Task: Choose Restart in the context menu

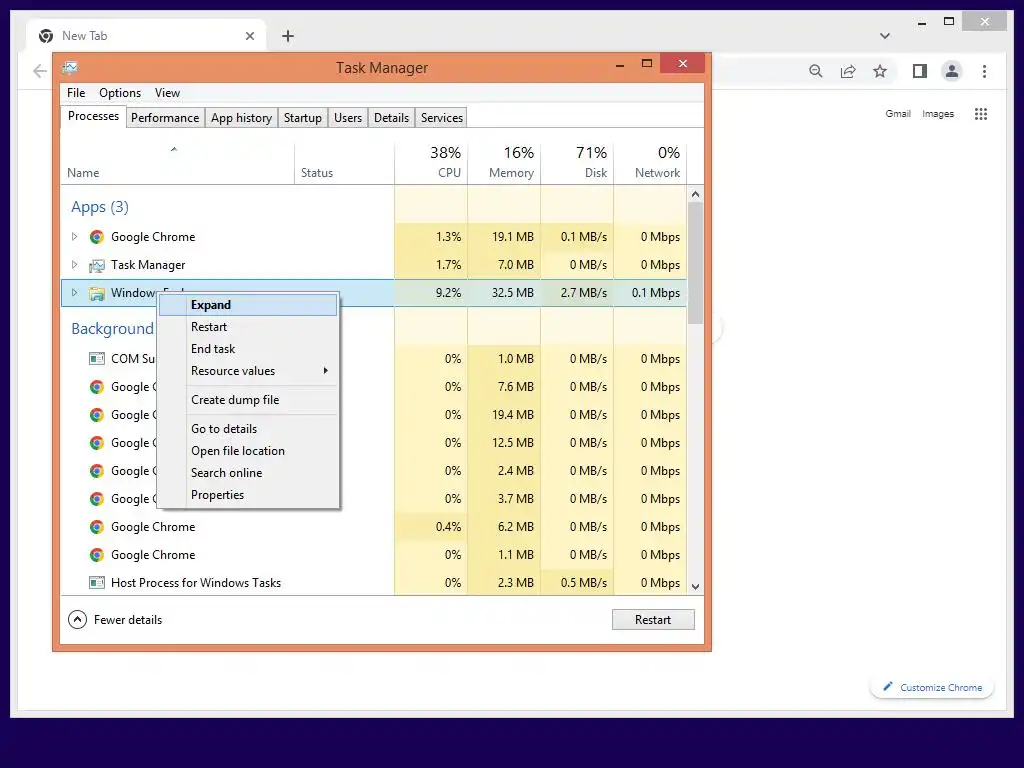Action: [248, 327]
